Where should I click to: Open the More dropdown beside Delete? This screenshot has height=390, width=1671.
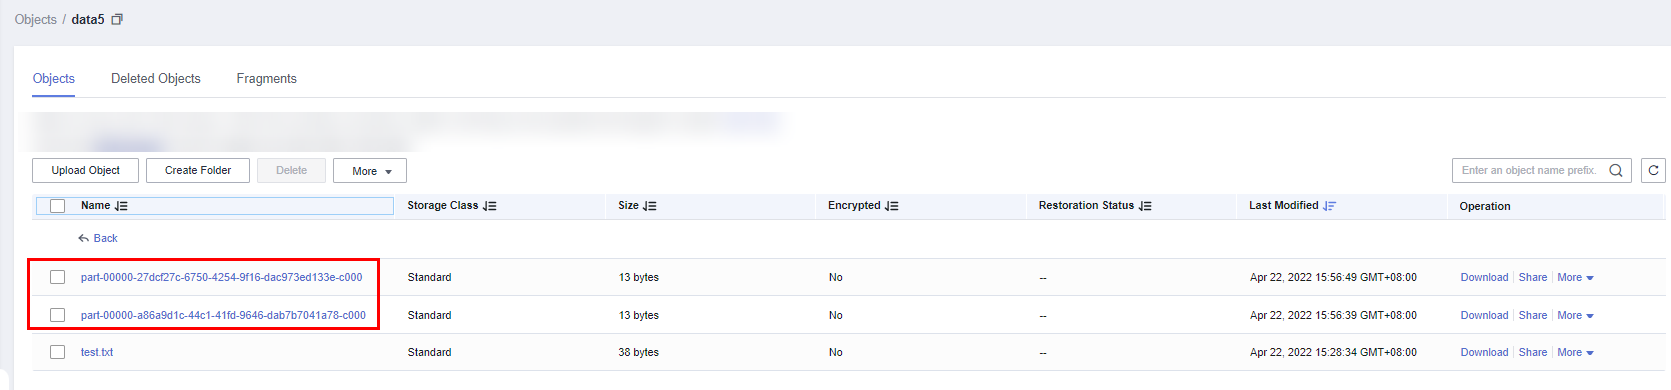point(370,171)
